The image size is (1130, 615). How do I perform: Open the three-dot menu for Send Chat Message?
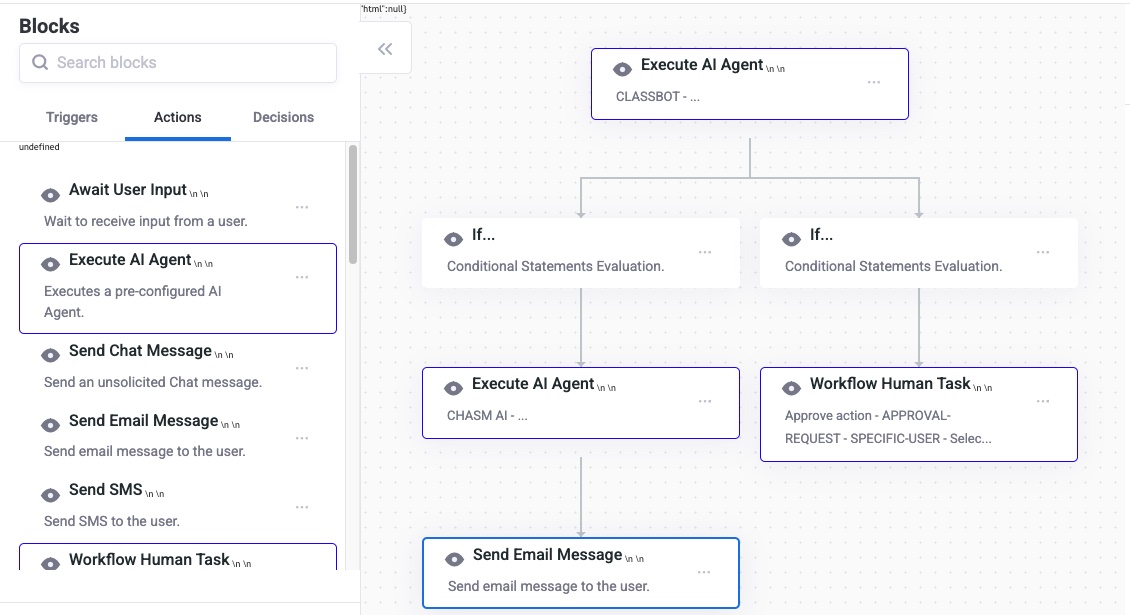pyautogui.click(x=302, y=368)
